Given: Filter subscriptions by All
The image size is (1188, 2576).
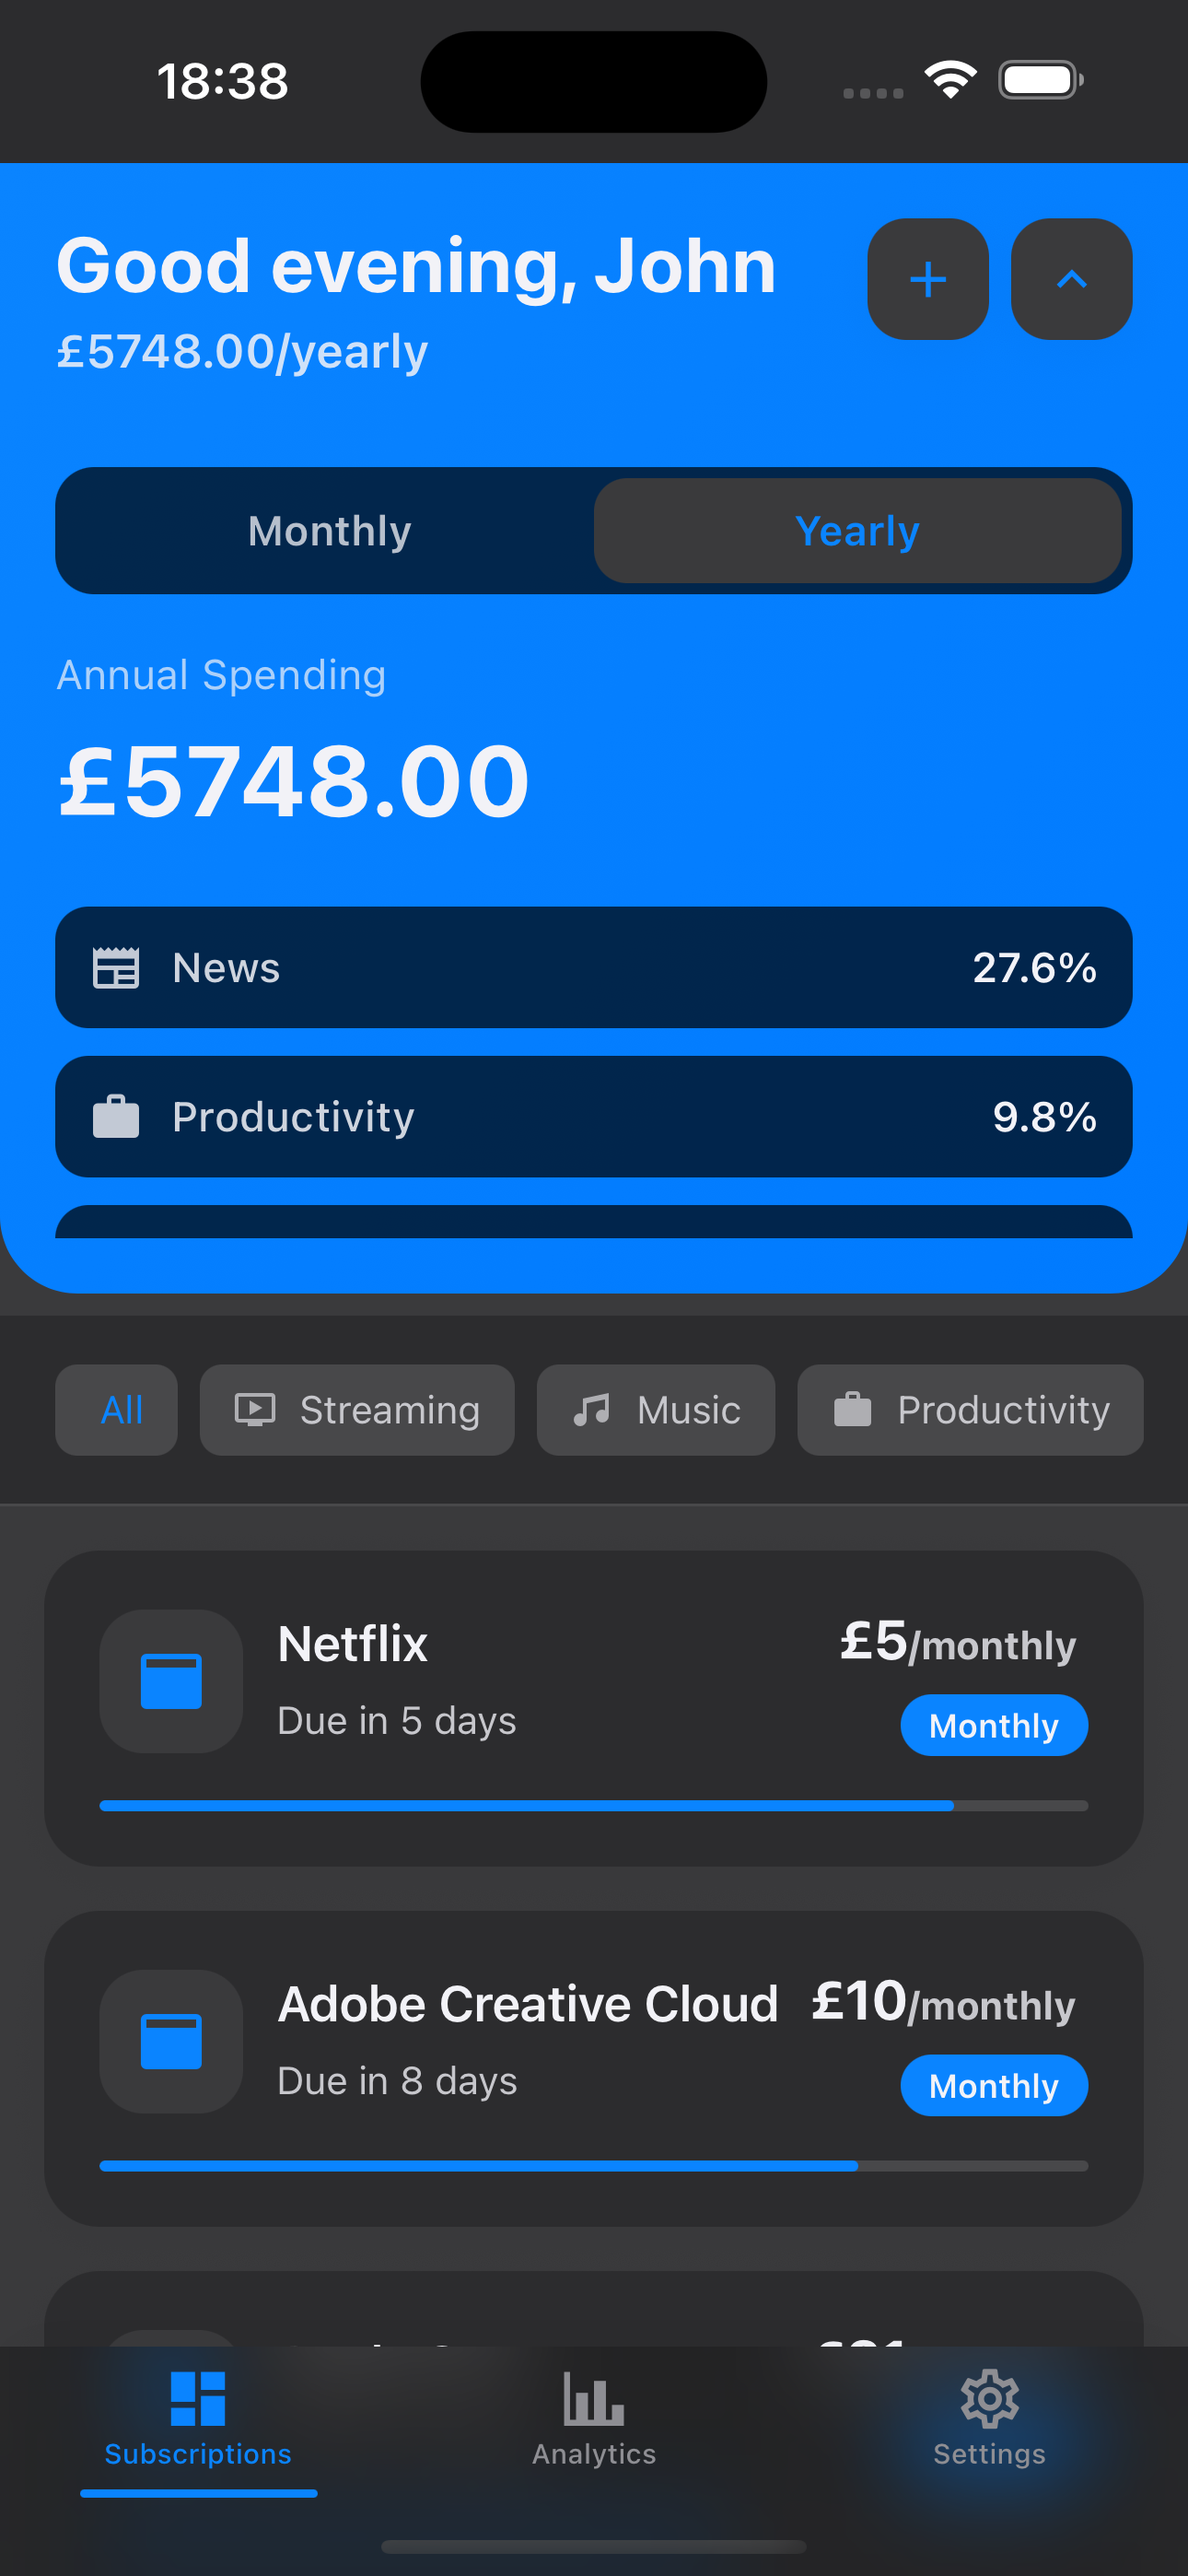Looking at the screenshot, I should click(x=117, y=1410).
